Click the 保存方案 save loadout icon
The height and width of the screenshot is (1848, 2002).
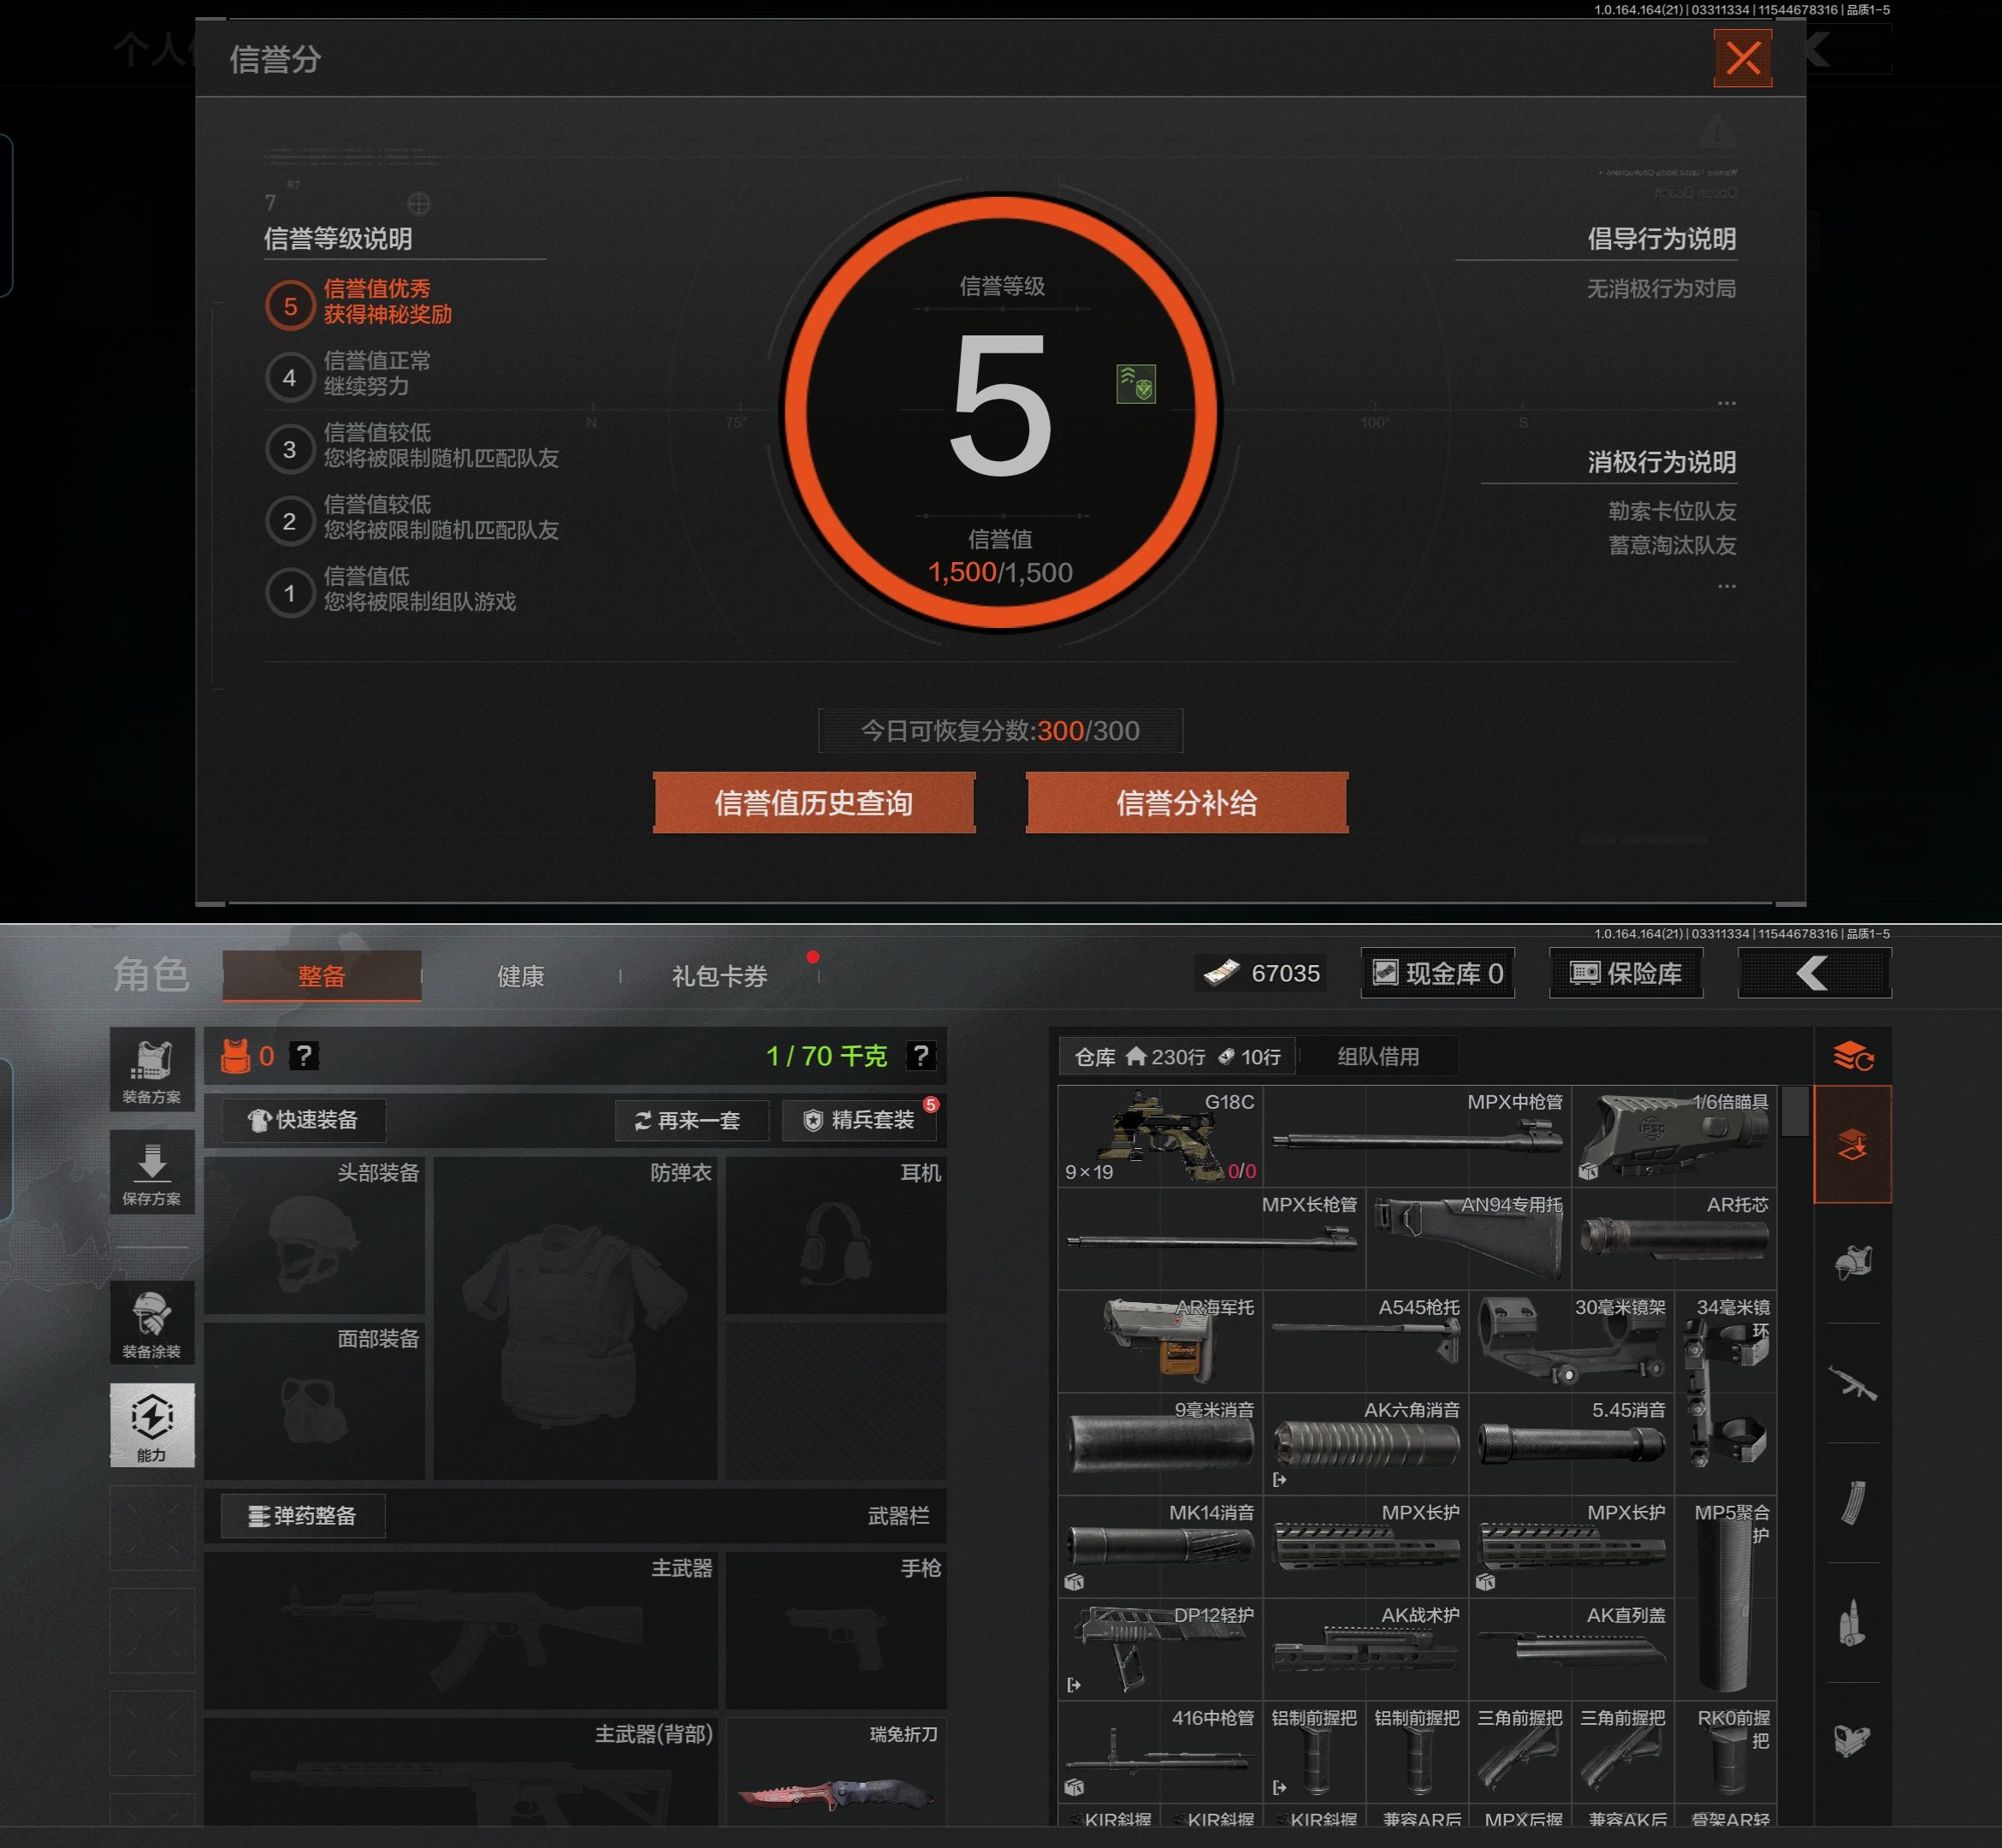pos(152,1172)
